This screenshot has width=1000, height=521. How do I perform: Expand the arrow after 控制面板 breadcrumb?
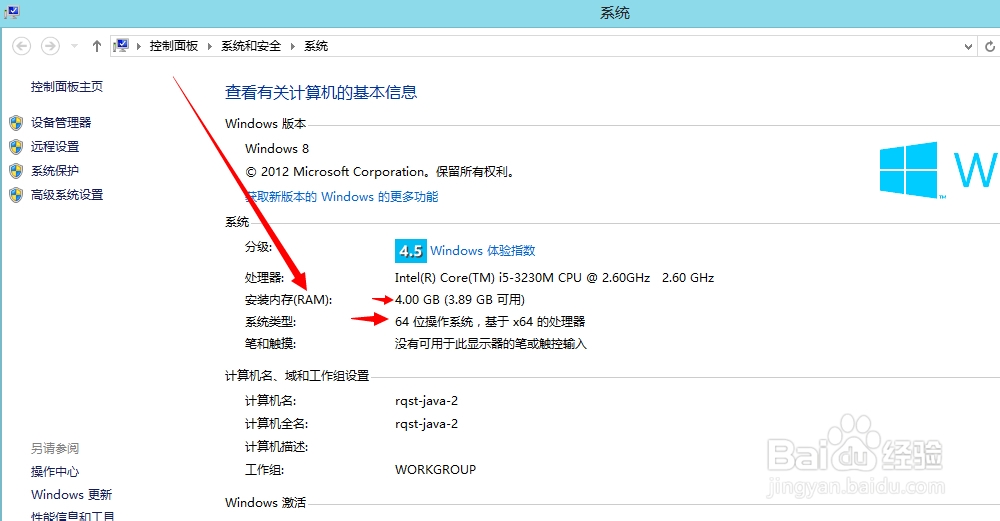(209, 46)
